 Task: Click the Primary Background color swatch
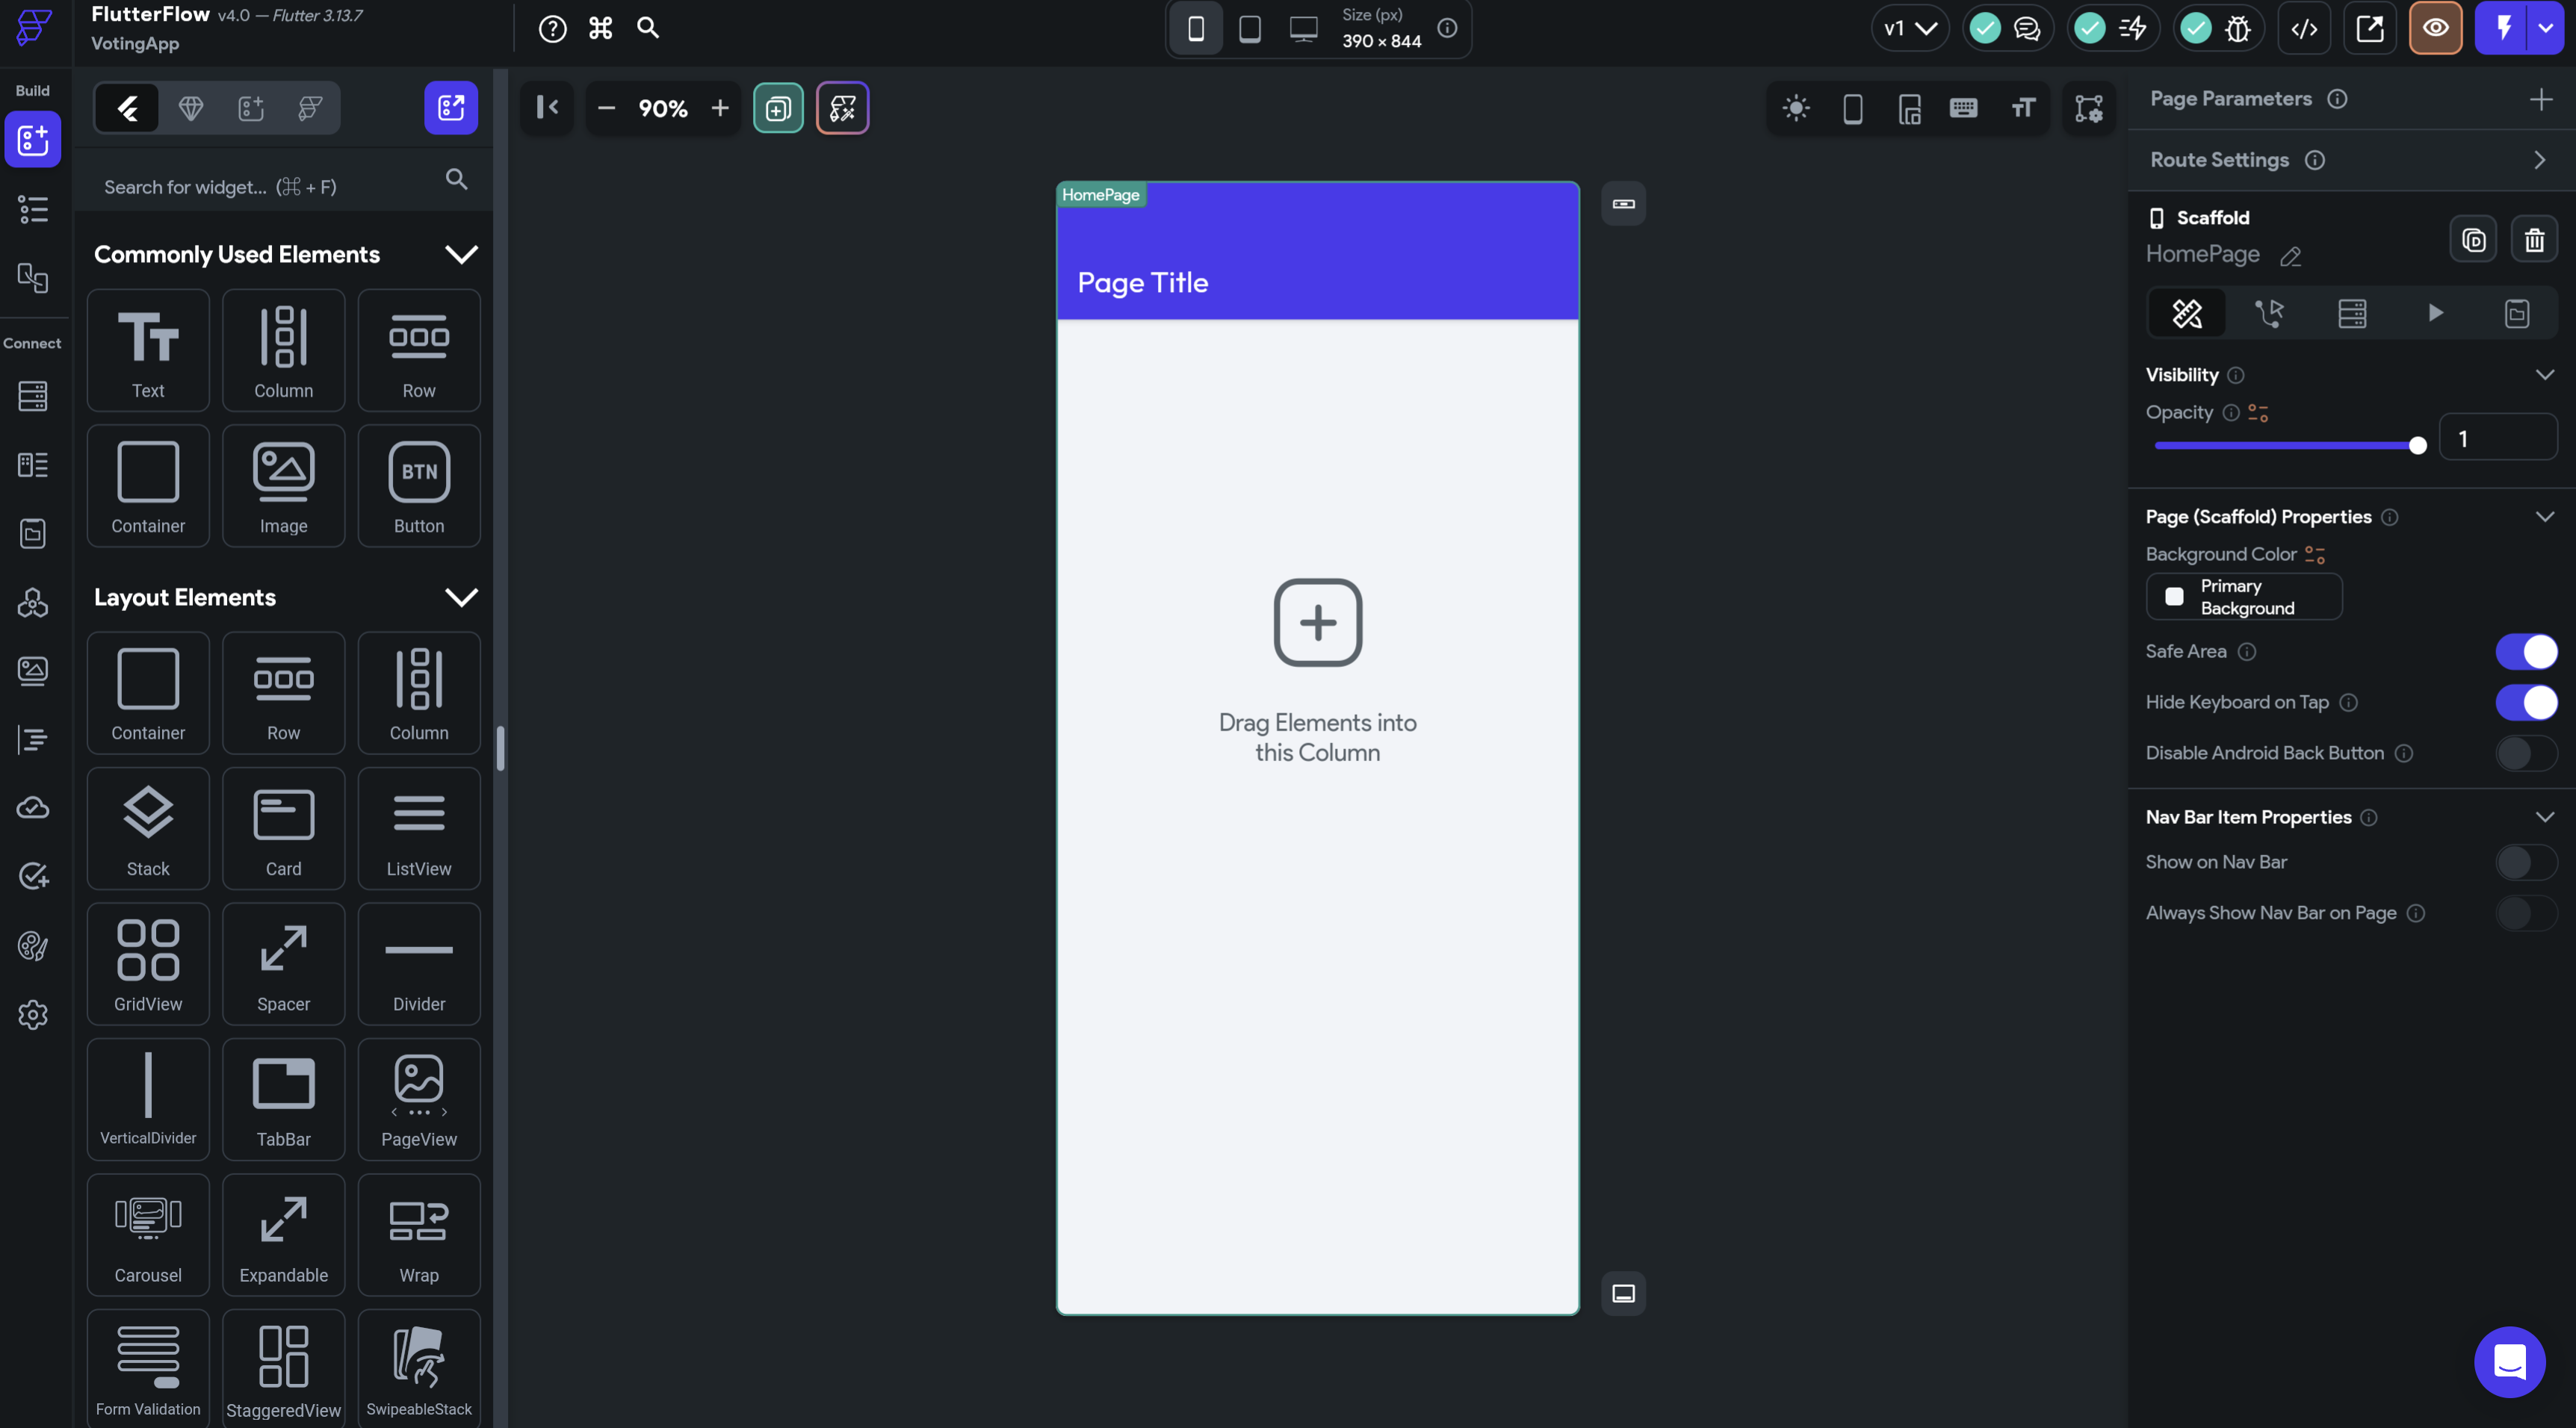(2175, 595)
